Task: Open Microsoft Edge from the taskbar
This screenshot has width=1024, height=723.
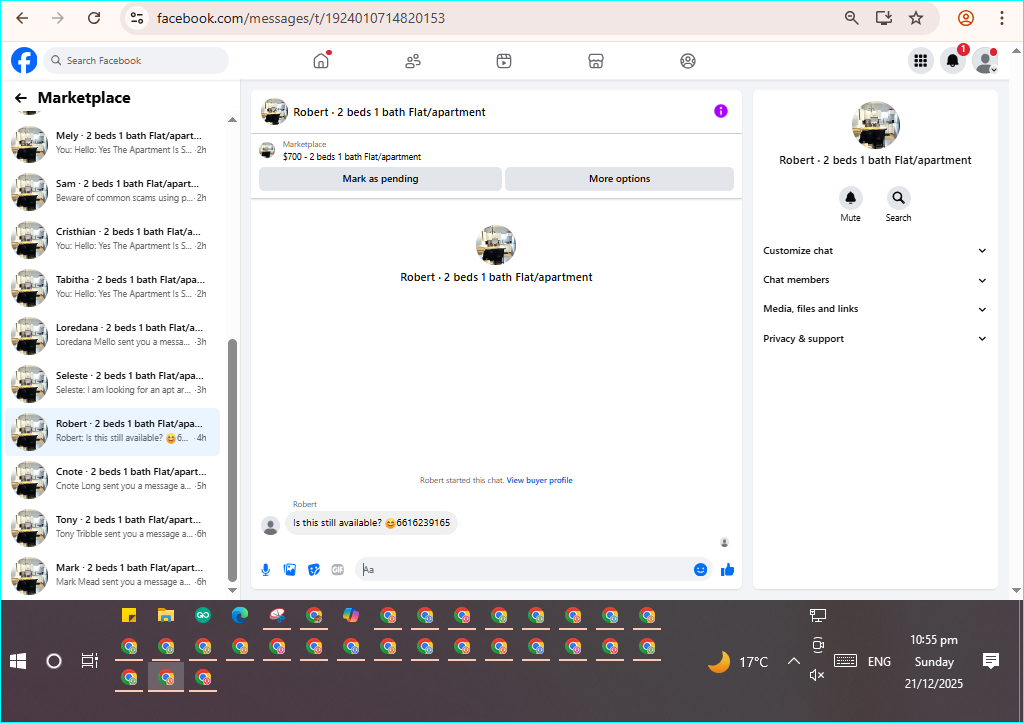Action: click(x=240, y=615)
